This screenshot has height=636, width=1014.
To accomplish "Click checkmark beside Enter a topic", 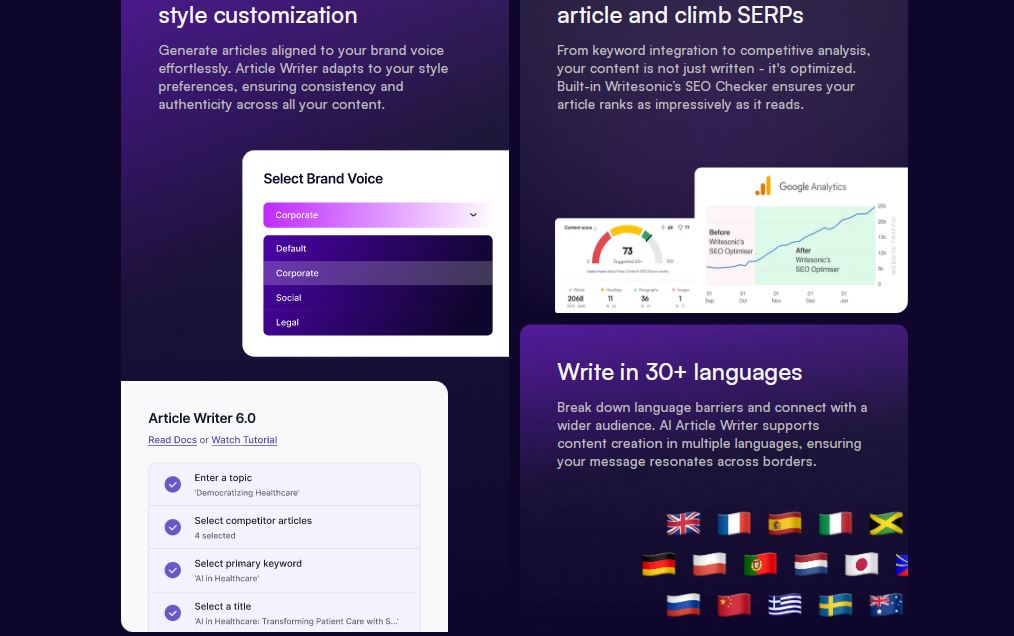I will 173,485.
